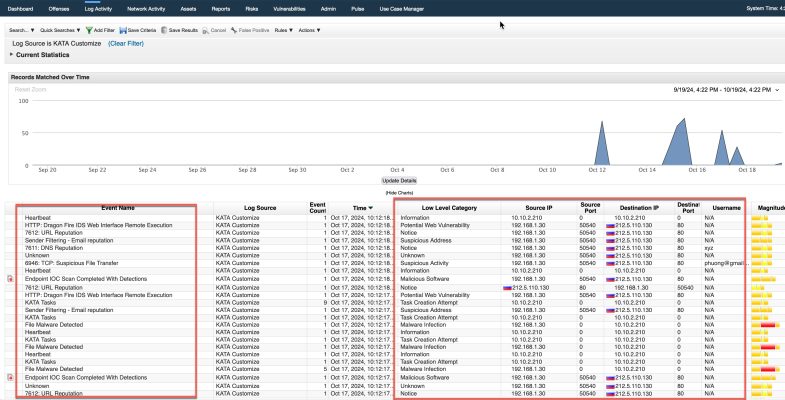785x400 pixels.
Task: Open the Pulse tab
Action: pyautogui.click(x=358, y=9)
